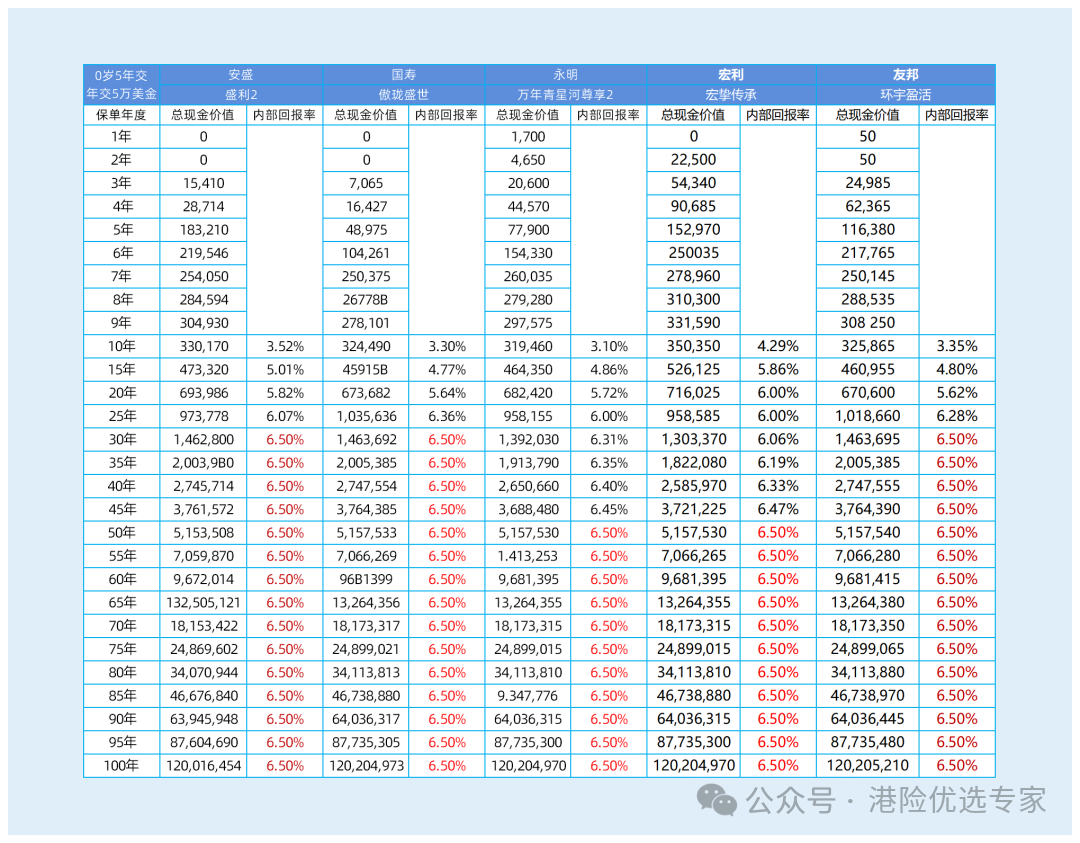Viewport: 1080px width, 843px height.
Task: Click the rate '6.19%'
Action: [778, 463]
